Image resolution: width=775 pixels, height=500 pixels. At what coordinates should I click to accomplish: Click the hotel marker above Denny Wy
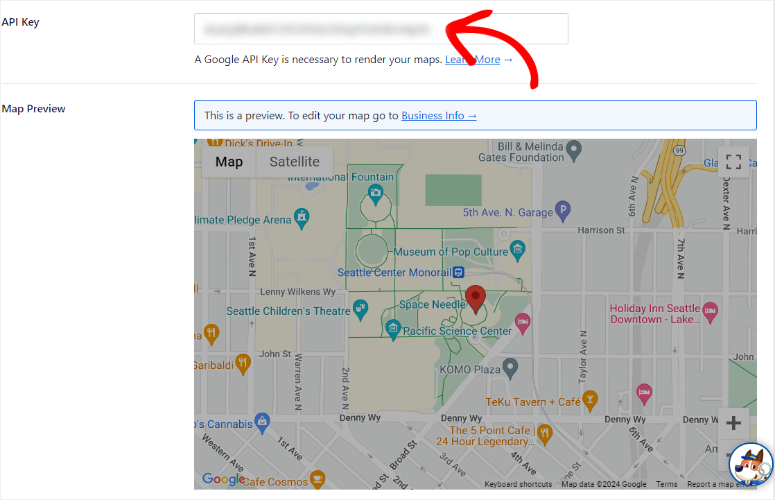tap(644, 394)
